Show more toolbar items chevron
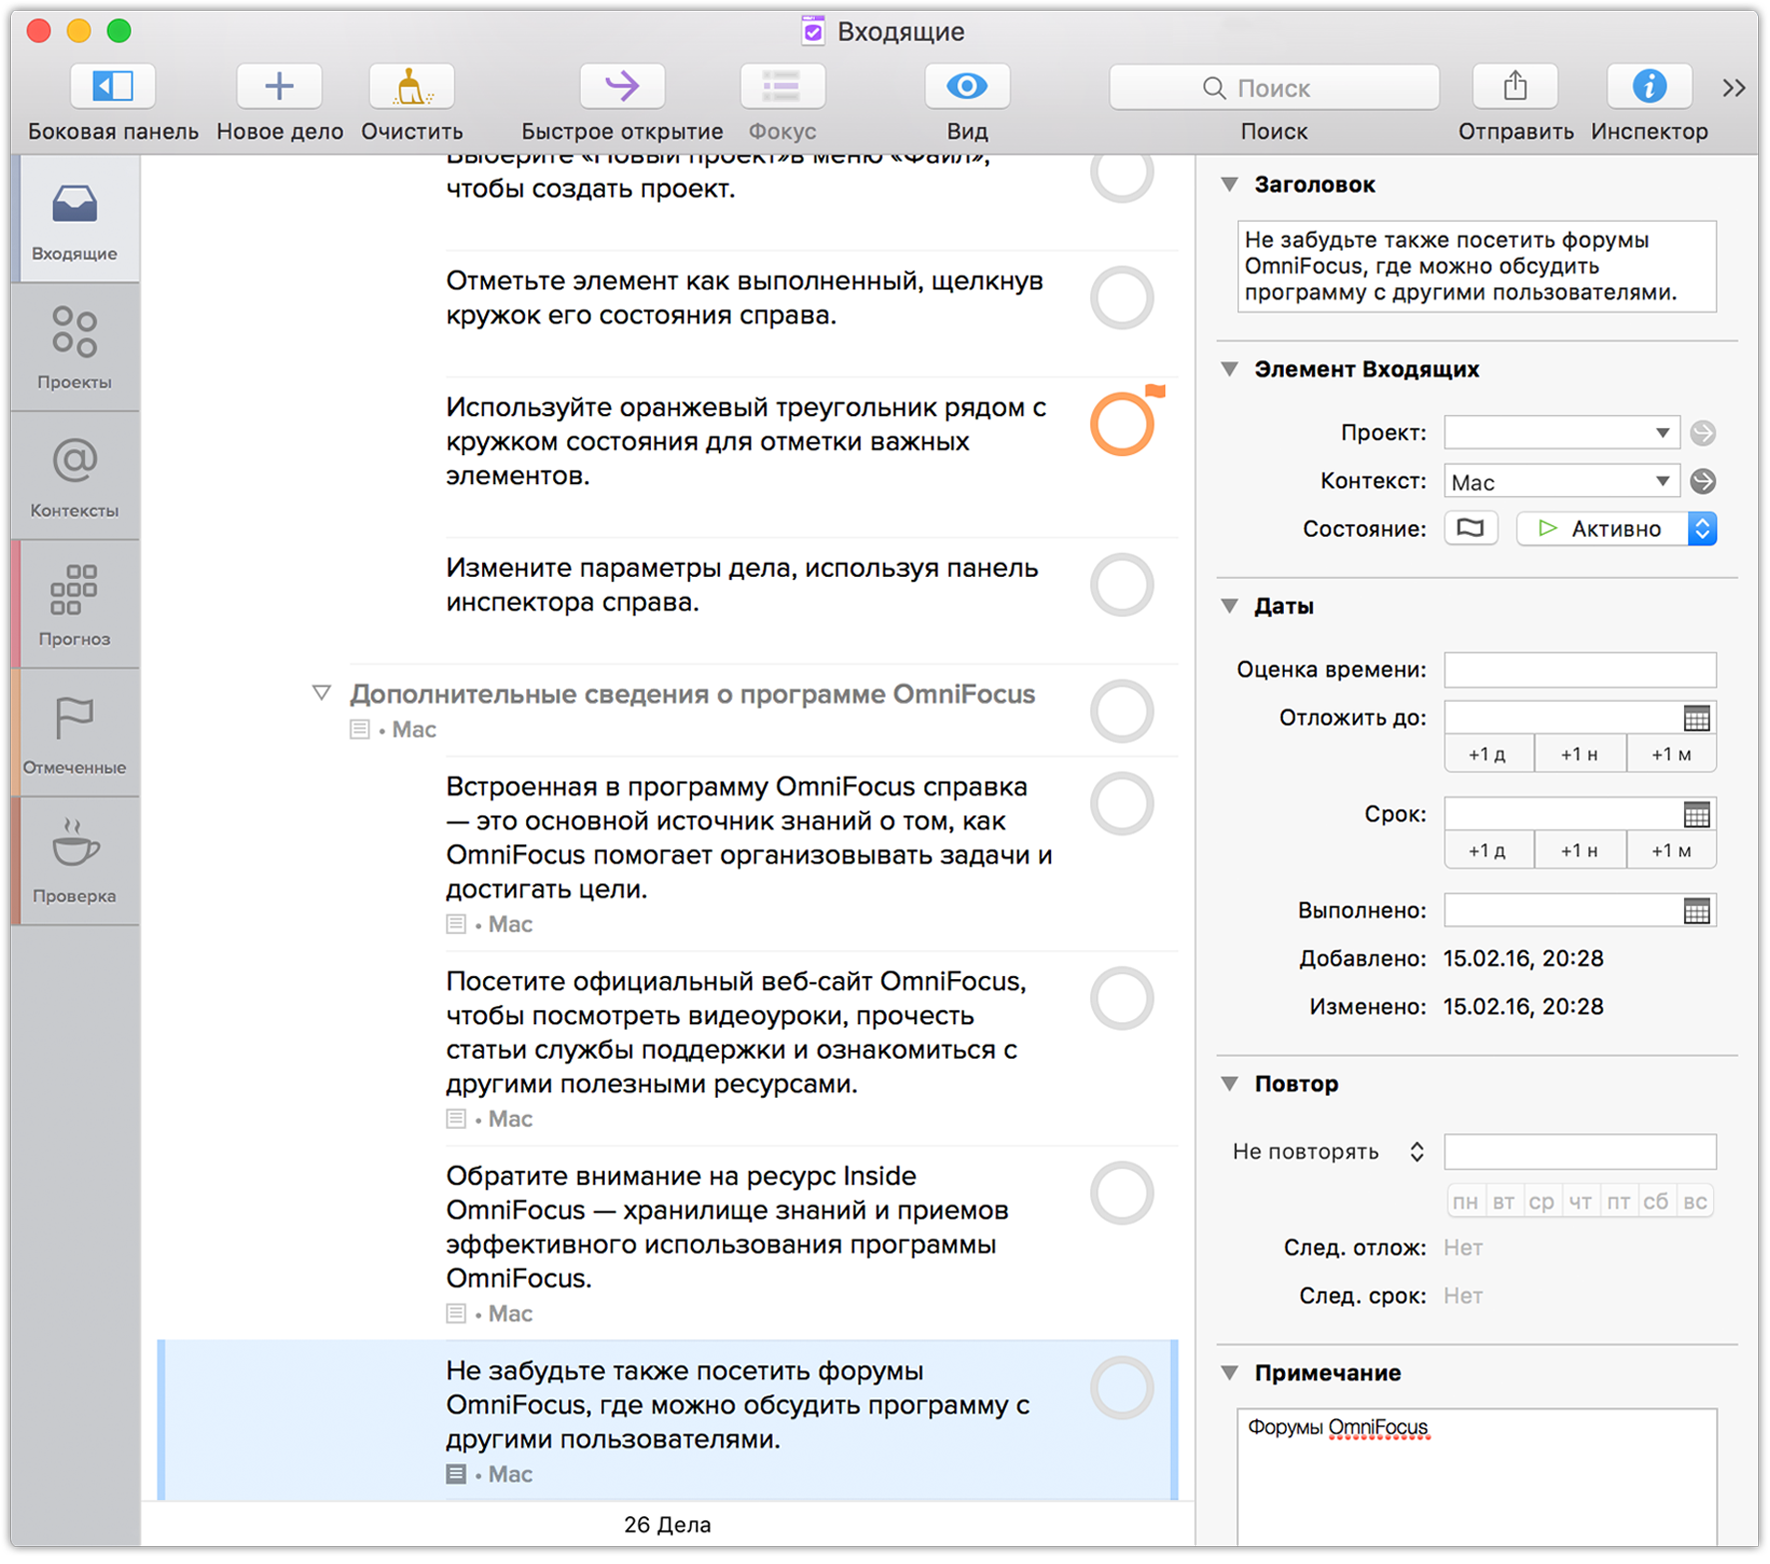This screenshot has width=1770, height=1564. pyautogui.click(x=1734, y=88)
